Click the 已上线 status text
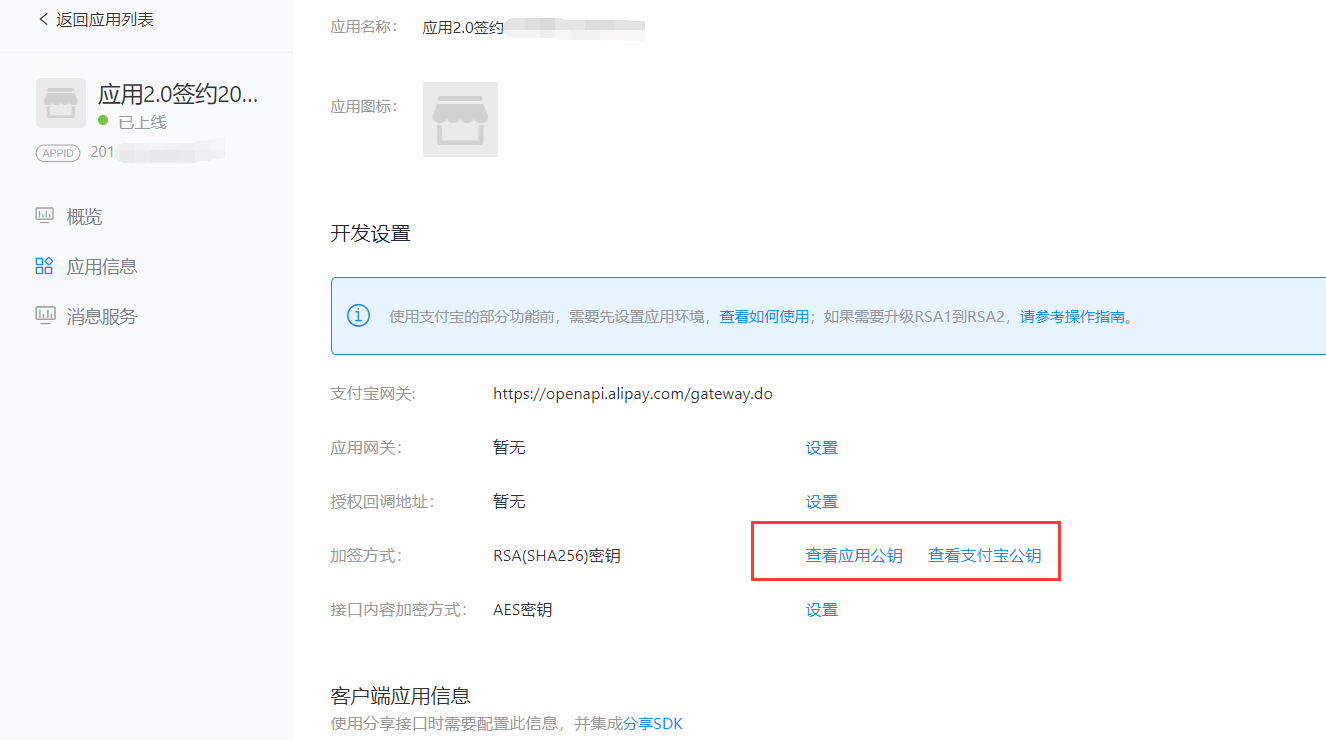 click(142, 122)
